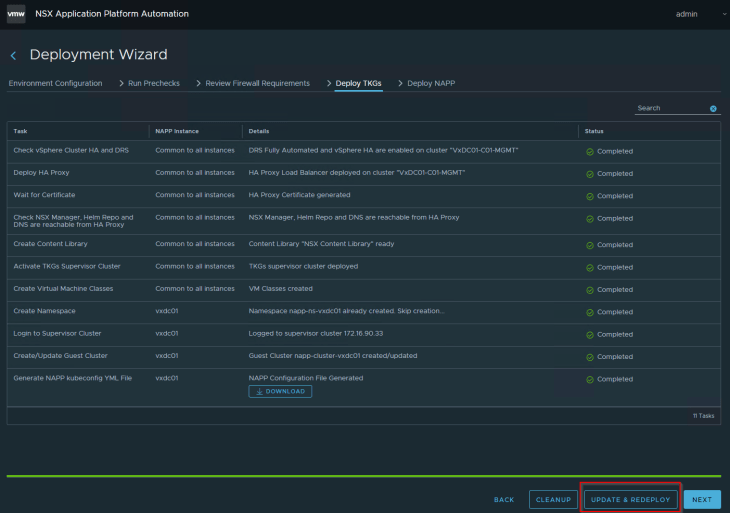The height and width of the screenshot is (513, 730).
Task: Click the Completed icon for Generate NAPP kubeconfig
Action: pos(590,379)
